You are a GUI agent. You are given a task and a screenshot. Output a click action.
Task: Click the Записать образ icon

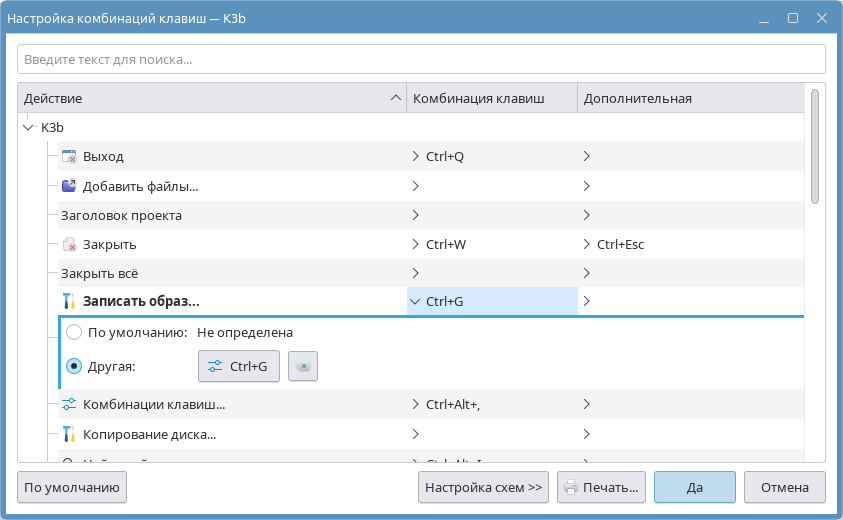tap(69, 301)
